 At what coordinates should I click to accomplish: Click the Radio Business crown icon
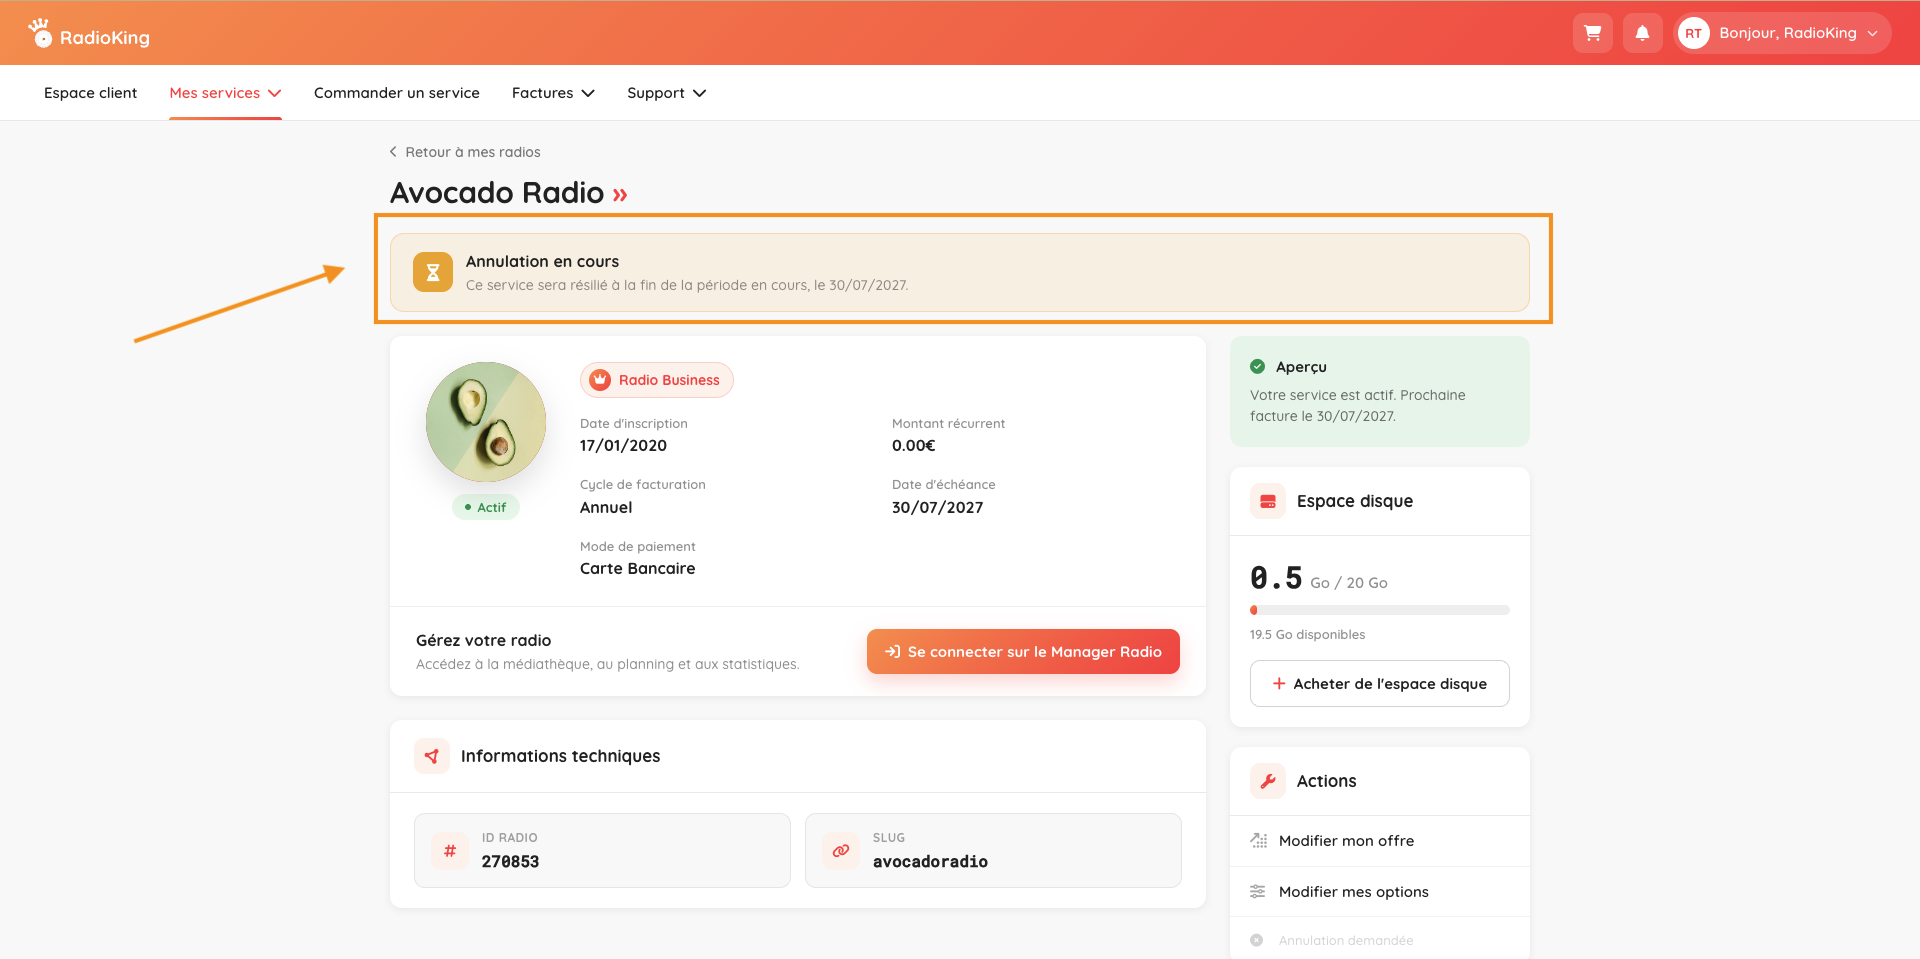click(600, 380)
